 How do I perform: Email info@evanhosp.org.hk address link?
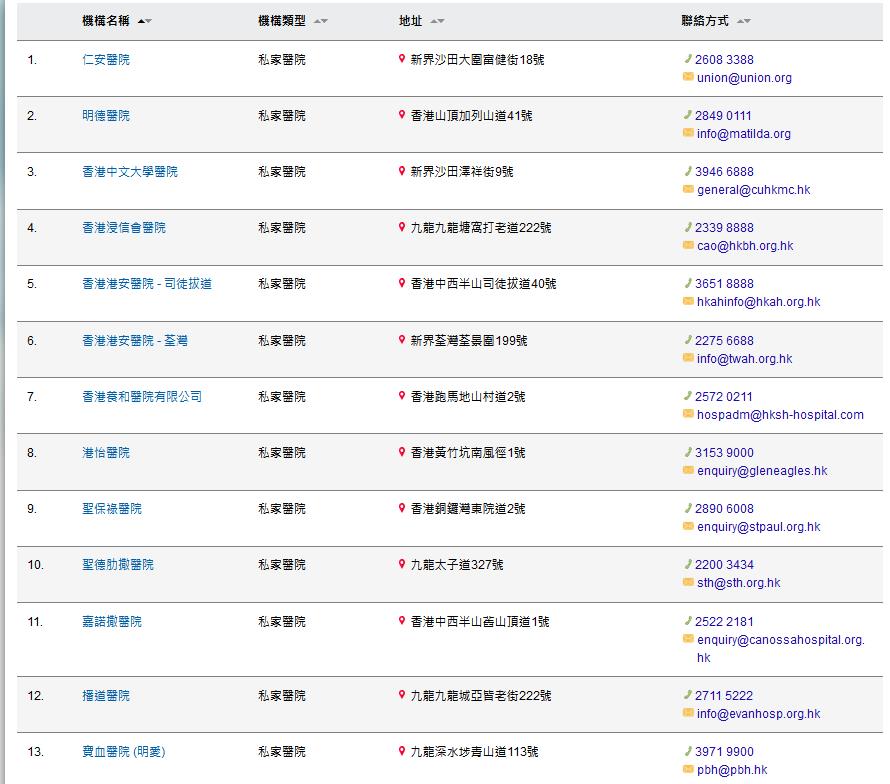[759, 714]
